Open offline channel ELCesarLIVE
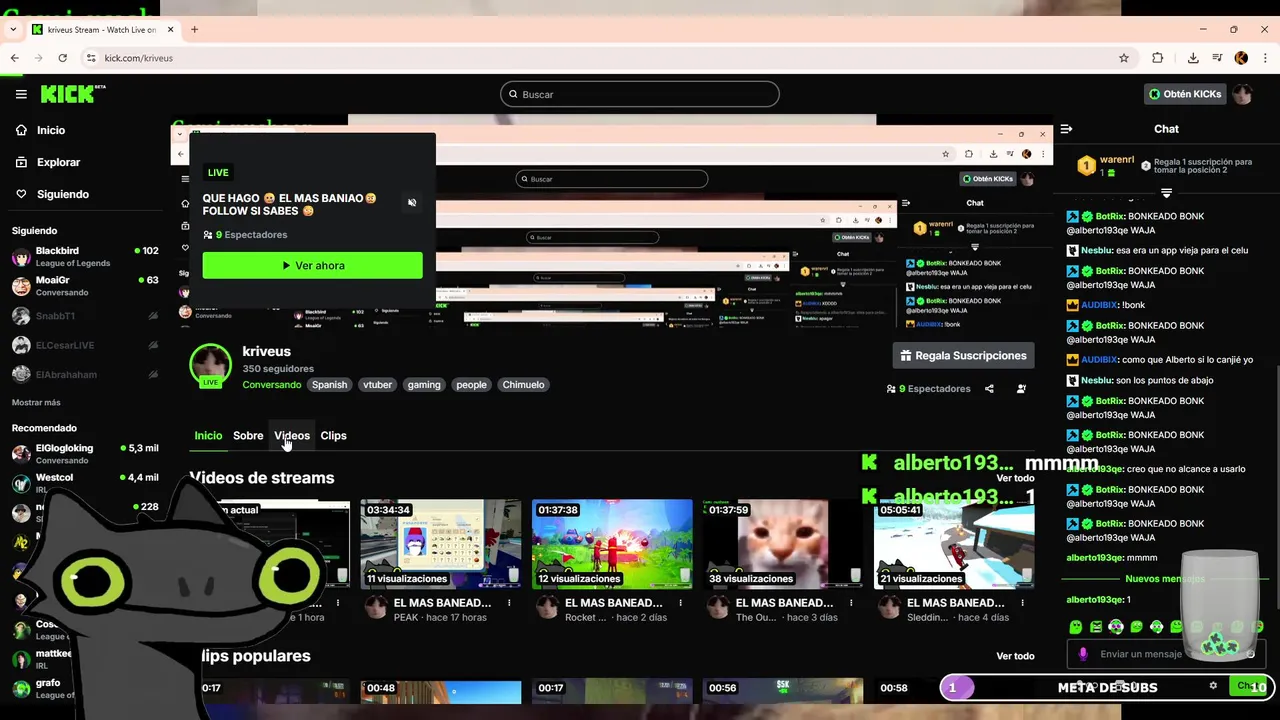 click(x=85, y=345)
